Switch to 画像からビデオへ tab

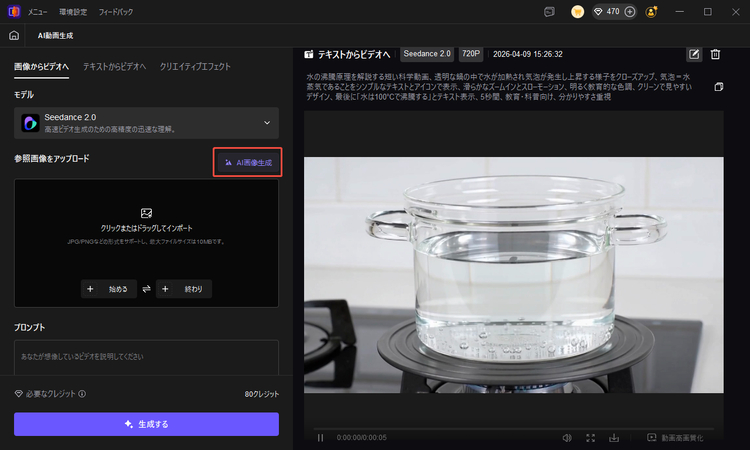pyautogui.click(x=41, y=66)
